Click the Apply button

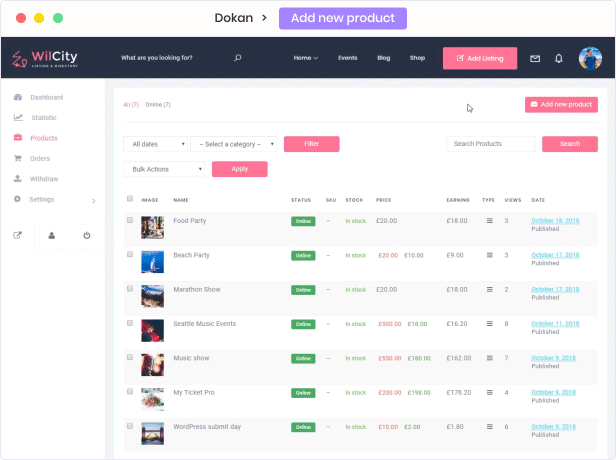click(x=240, y=169)
